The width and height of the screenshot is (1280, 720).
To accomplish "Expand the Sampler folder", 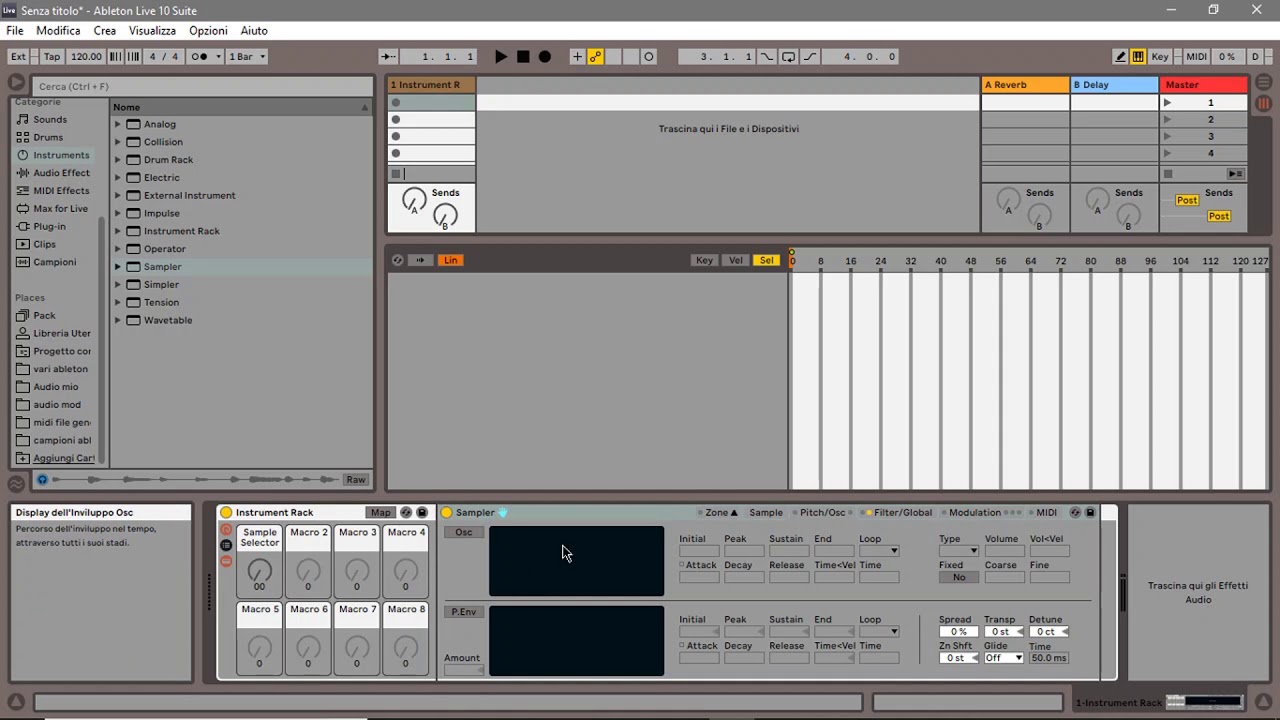I will point(117,267).
